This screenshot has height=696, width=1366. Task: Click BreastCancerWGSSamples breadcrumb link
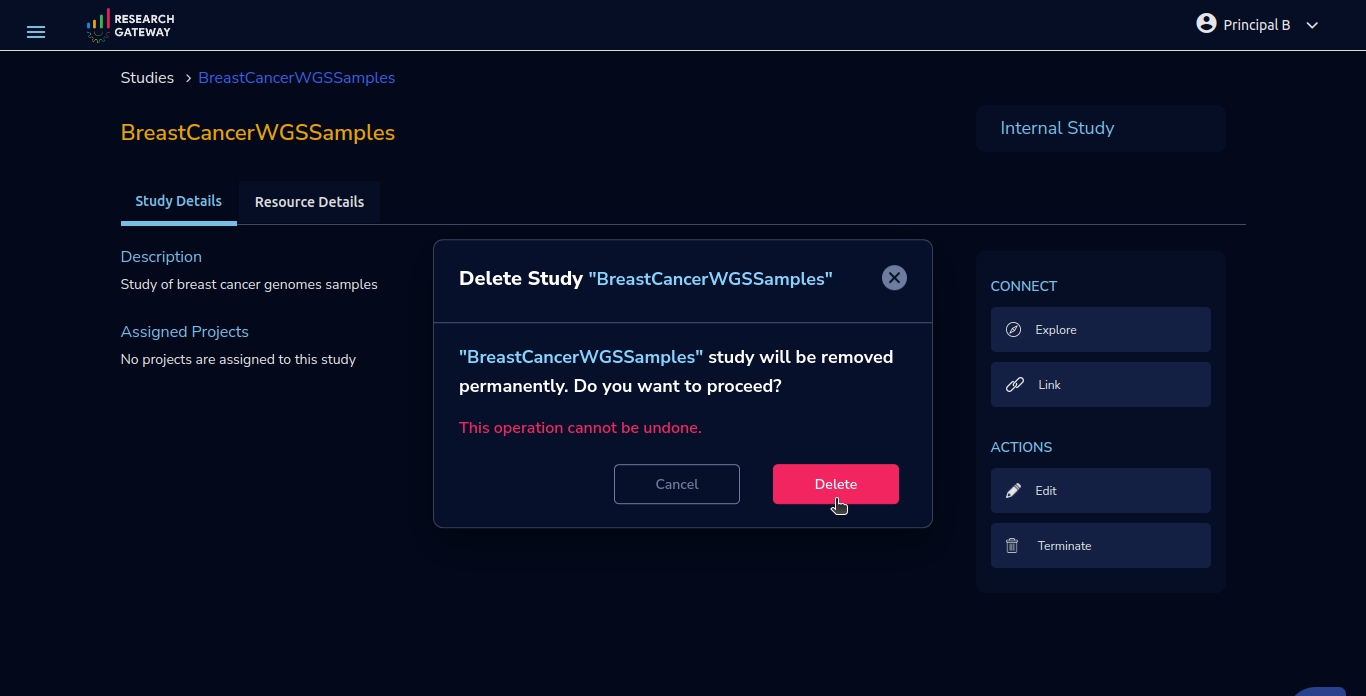pyautogui.click(x=297, y=78)
